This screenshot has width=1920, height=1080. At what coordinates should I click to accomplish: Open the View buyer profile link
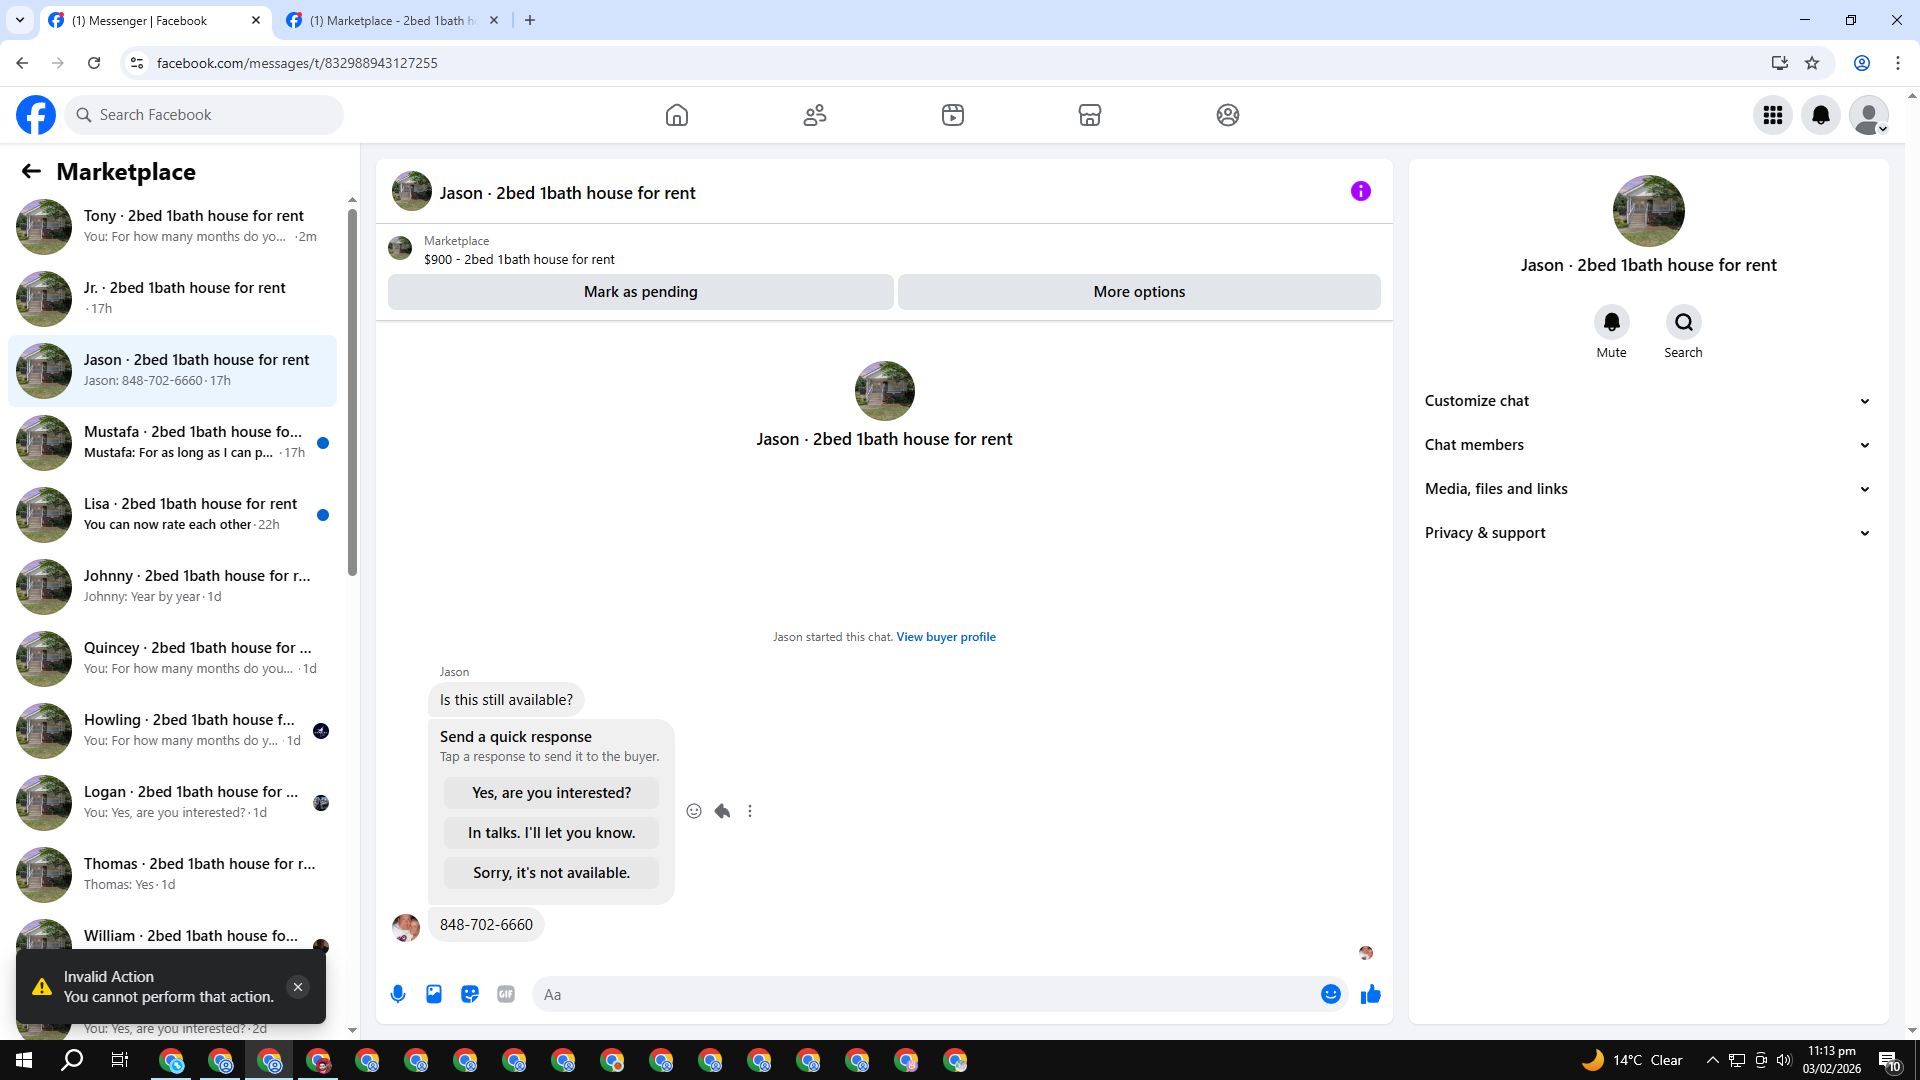(945, 637)
